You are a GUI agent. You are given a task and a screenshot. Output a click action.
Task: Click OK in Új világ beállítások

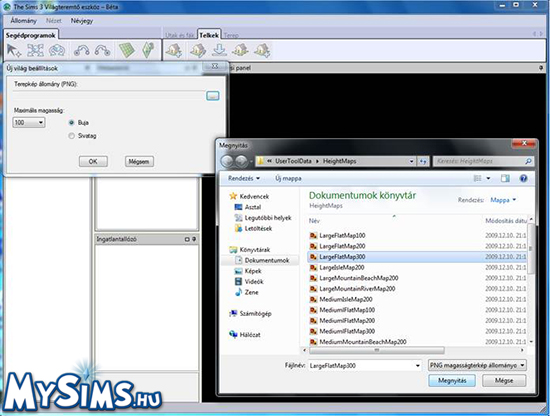click(x=93, y=161)
